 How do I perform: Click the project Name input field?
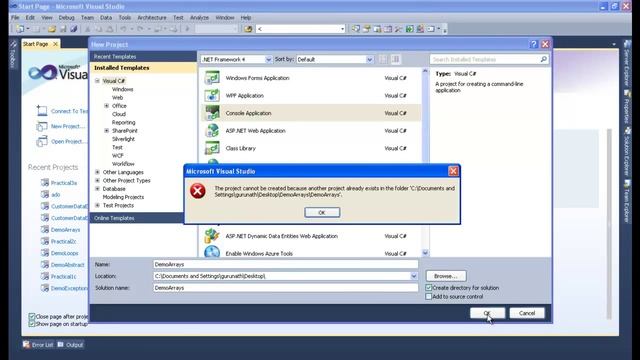coord(286,264)
